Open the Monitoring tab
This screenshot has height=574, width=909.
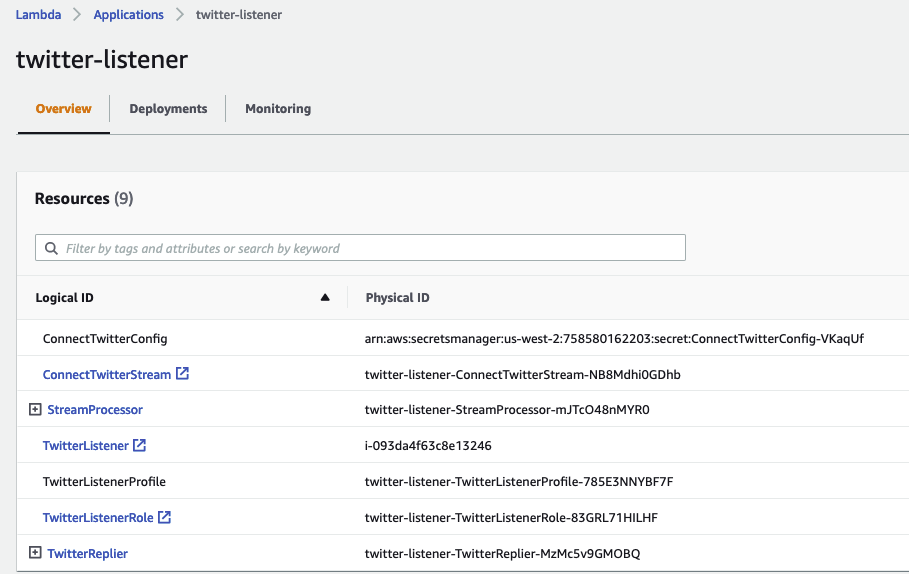coord(278,109)
